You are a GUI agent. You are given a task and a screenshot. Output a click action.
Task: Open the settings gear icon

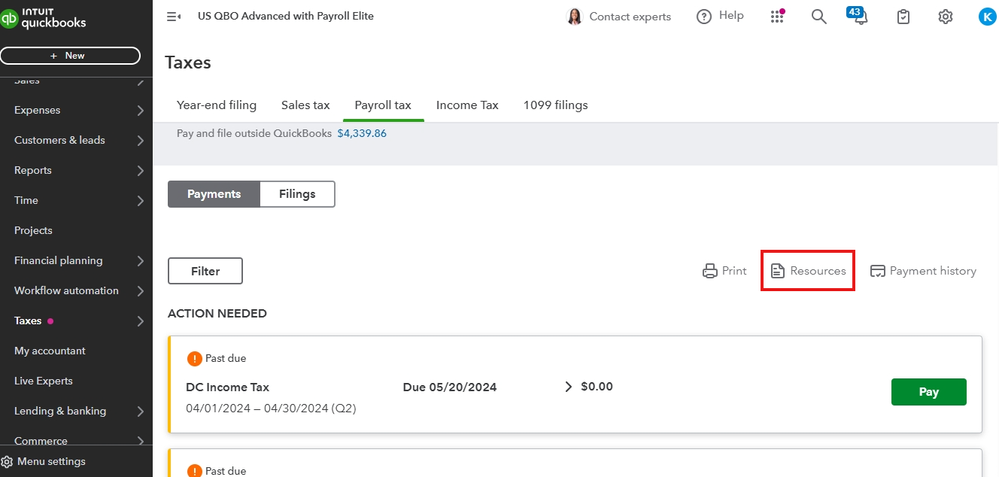945,16
